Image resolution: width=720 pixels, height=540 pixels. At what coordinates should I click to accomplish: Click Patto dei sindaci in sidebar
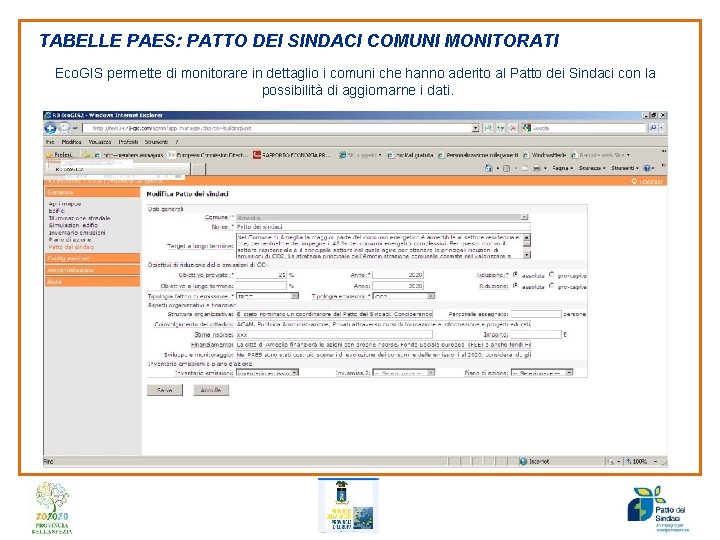(x=71, y=247)
